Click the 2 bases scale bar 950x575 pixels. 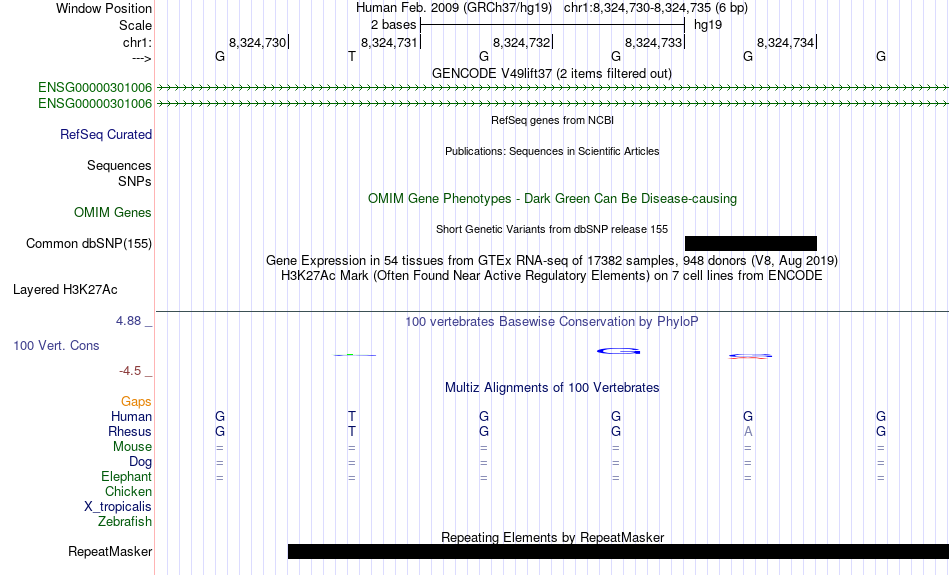click(552, 25)
